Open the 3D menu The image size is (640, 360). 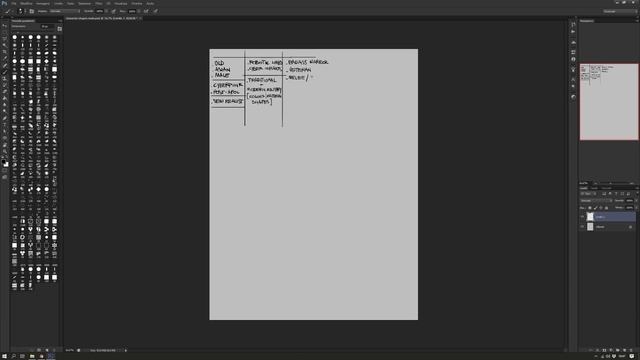pyautogui.click(x=108, y=3)
